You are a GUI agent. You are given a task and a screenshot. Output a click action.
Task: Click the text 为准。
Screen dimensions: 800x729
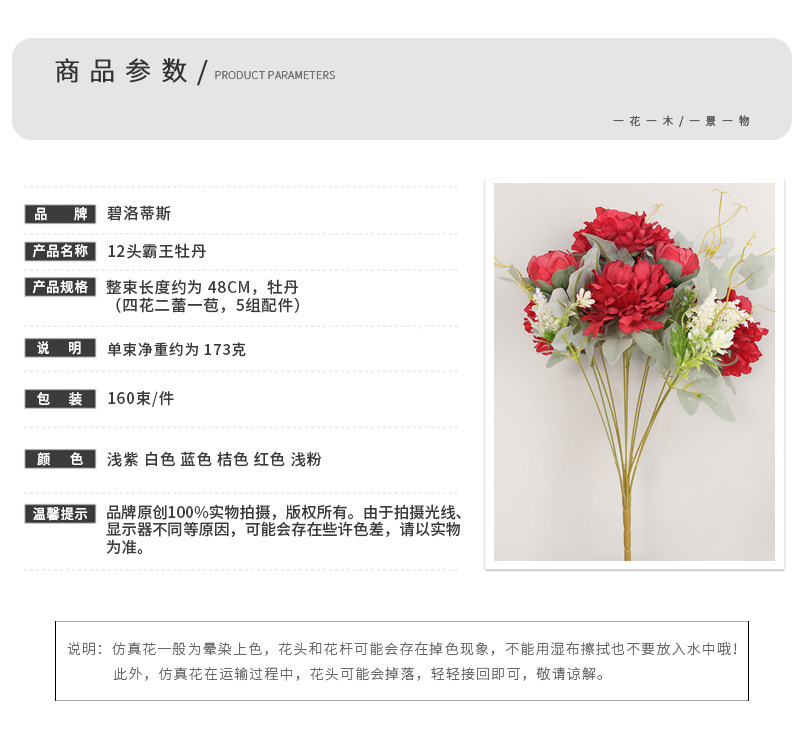point(126,547)
